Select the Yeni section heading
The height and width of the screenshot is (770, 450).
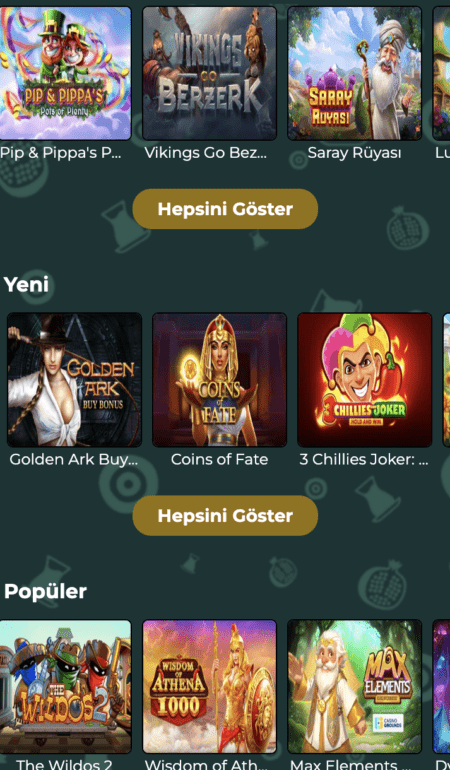[26, 284]
